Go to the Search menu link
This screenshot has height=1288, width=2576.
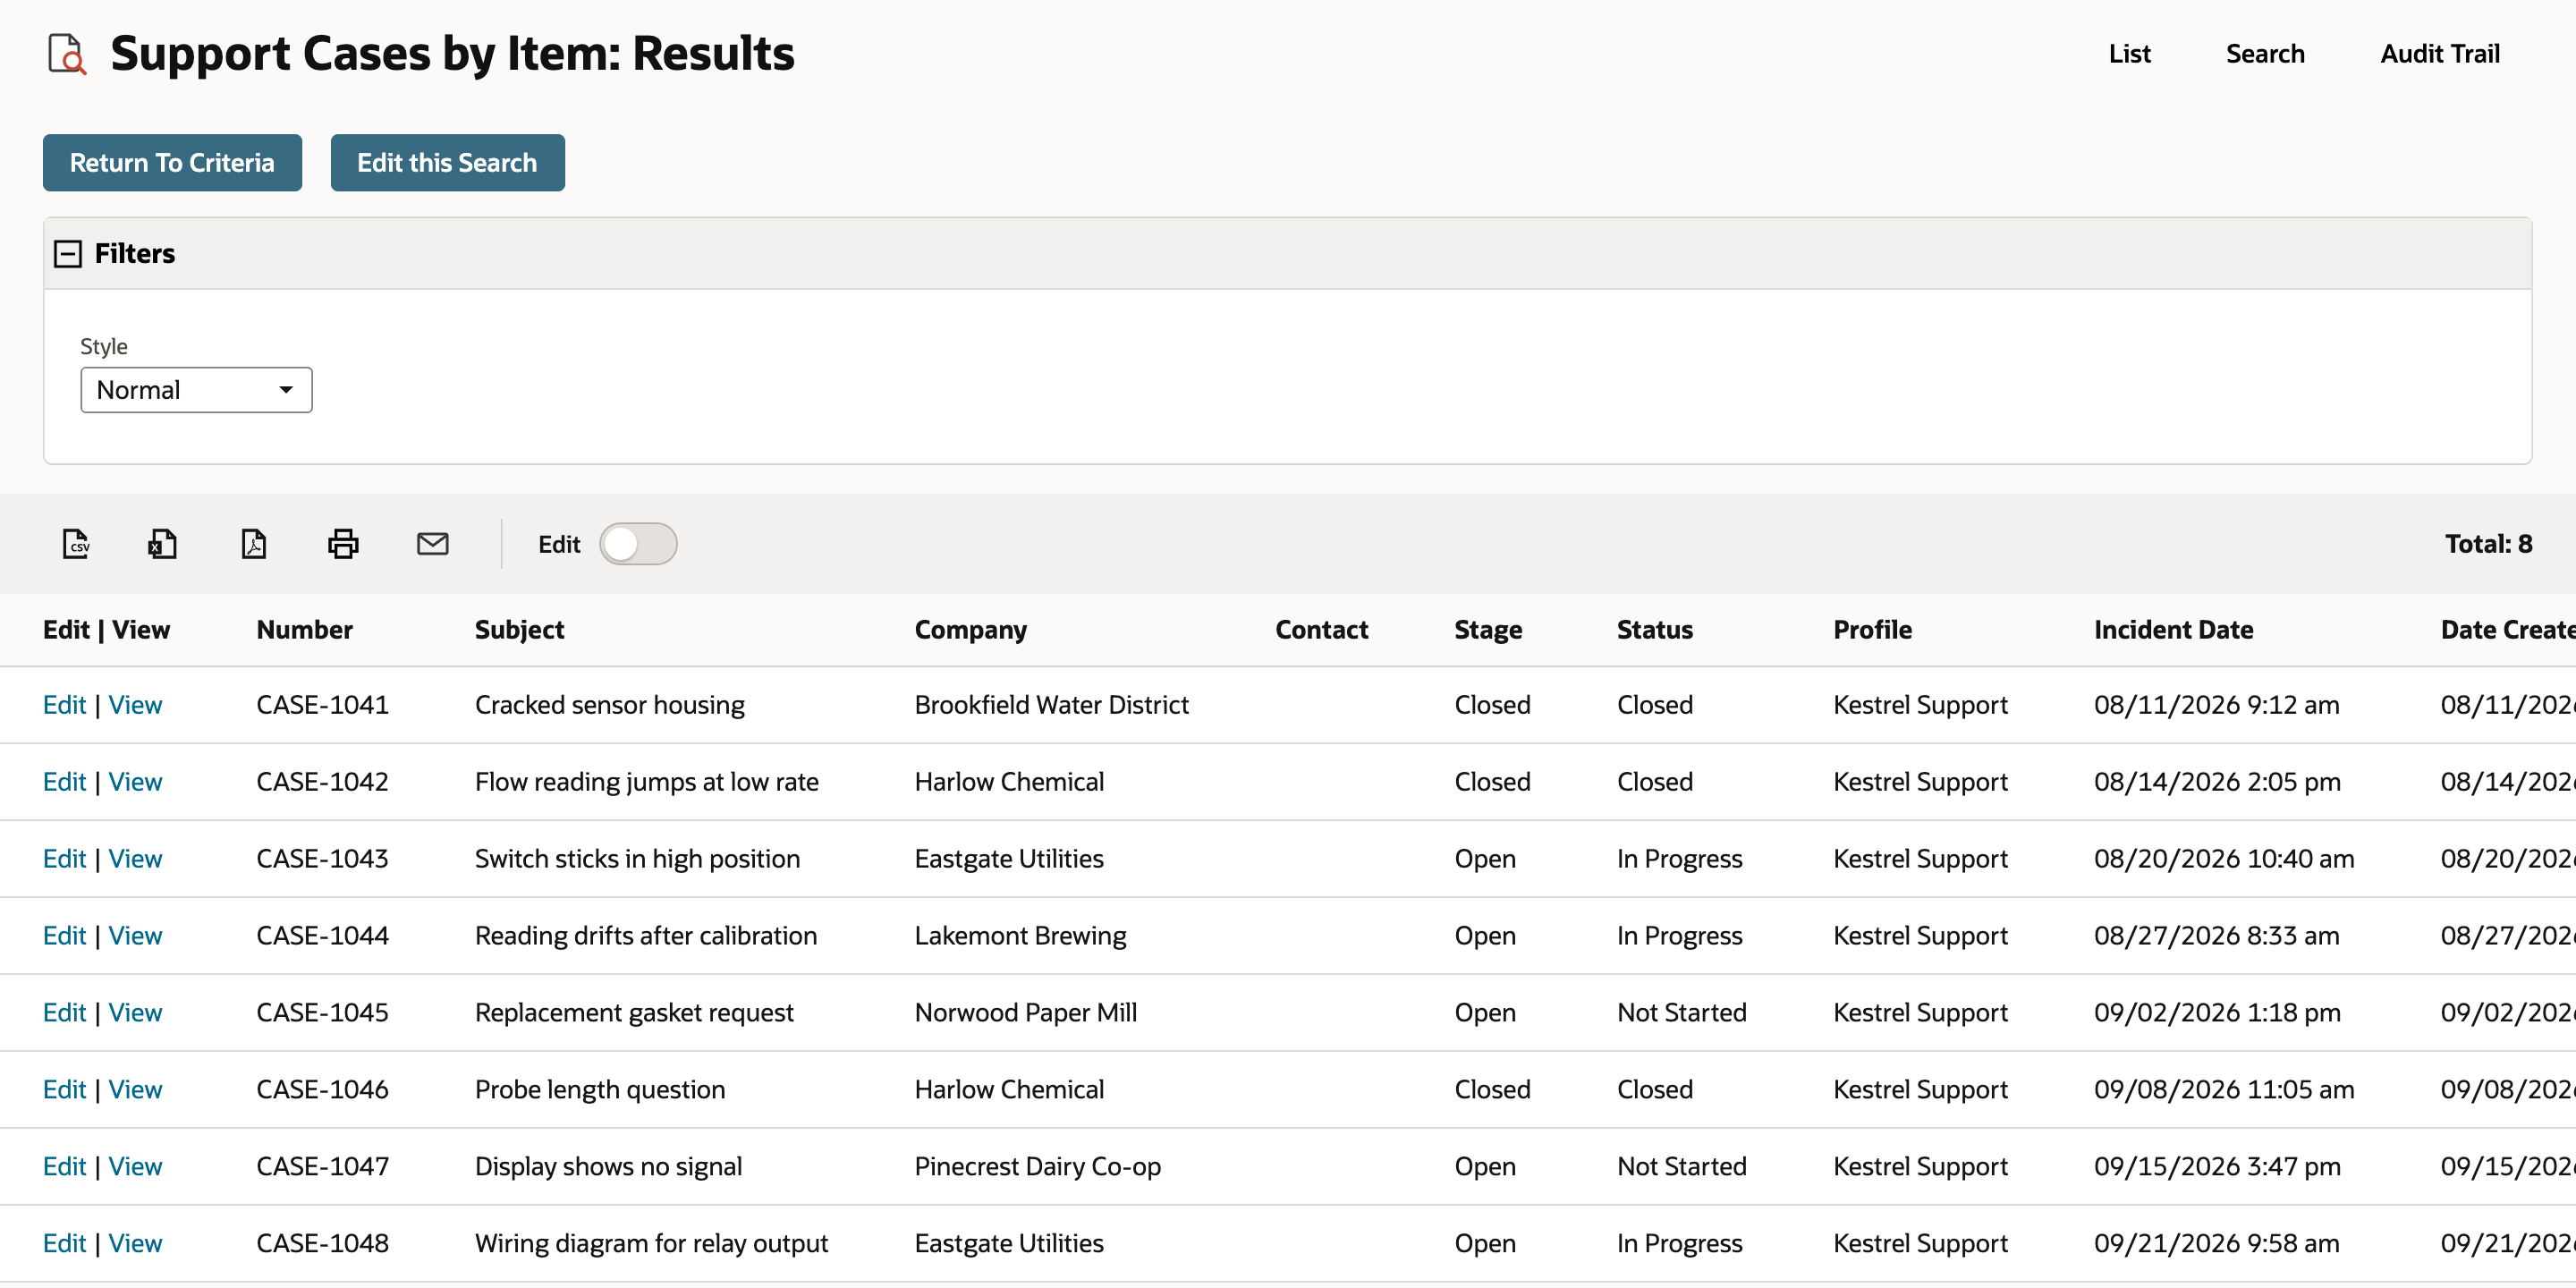pos(2265,54)
